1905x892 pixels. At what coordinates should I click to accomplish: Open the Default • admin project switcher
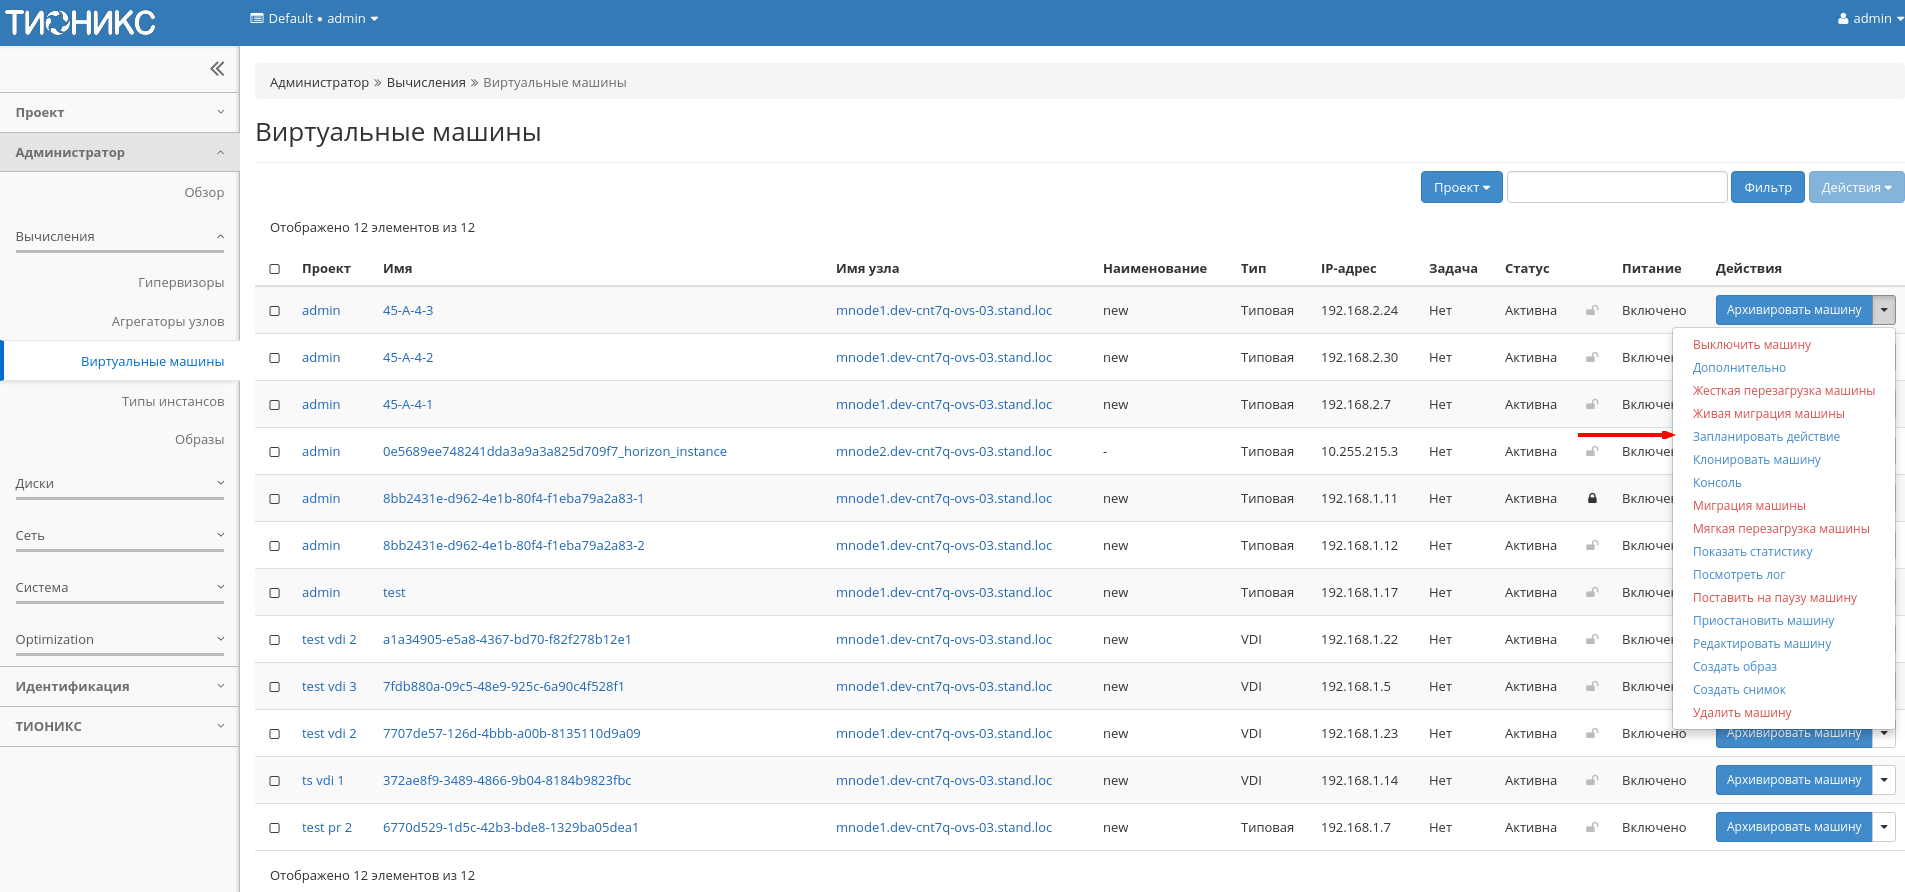click(x=314, y=18)
